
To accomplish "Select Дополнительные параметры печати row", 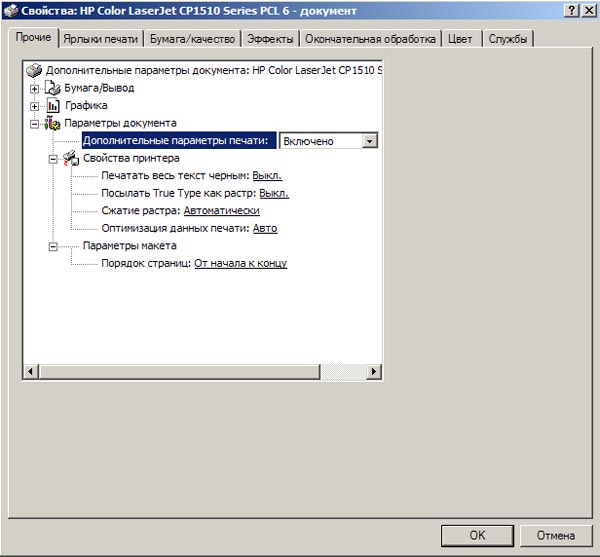I will point(179,140).
